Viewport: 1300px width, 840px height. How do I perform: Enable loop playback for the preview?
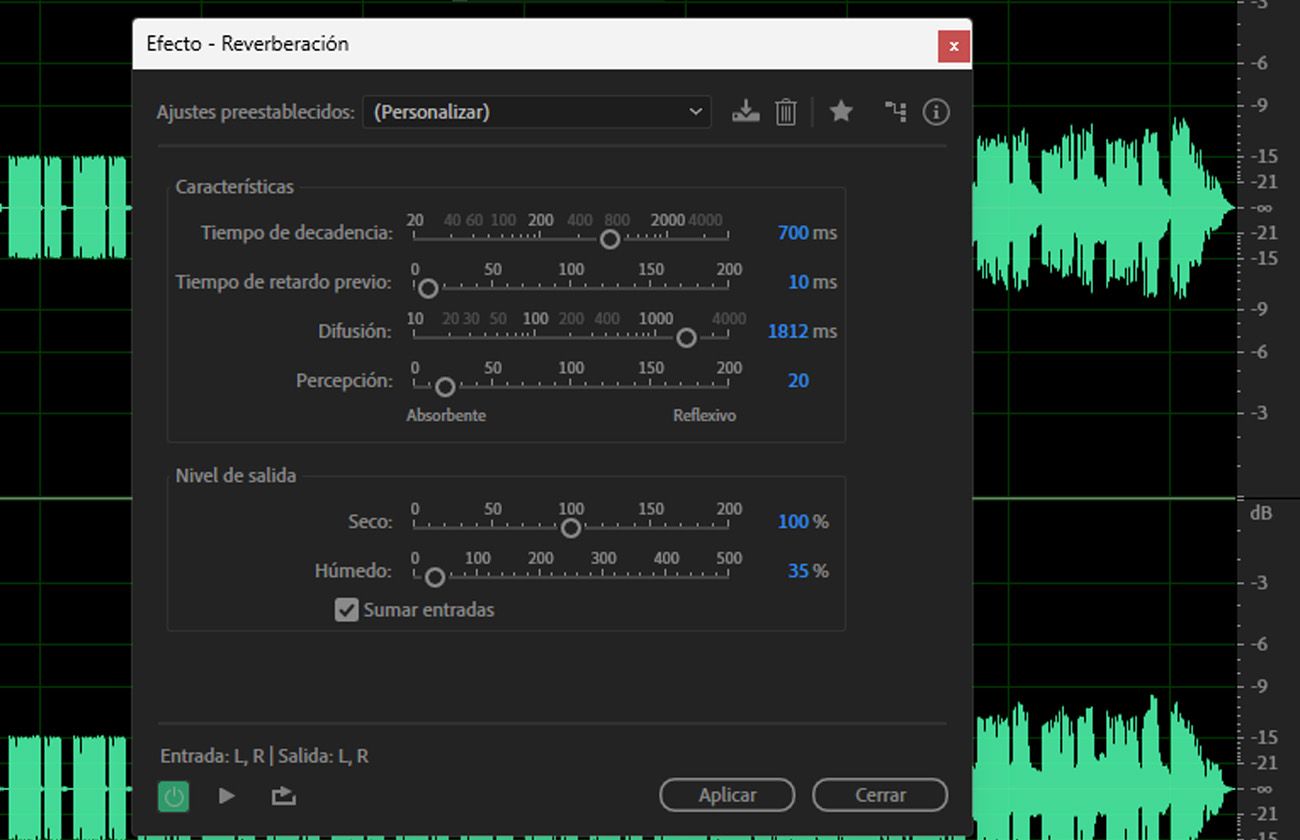pyautogui.click(x=283, y=795)
